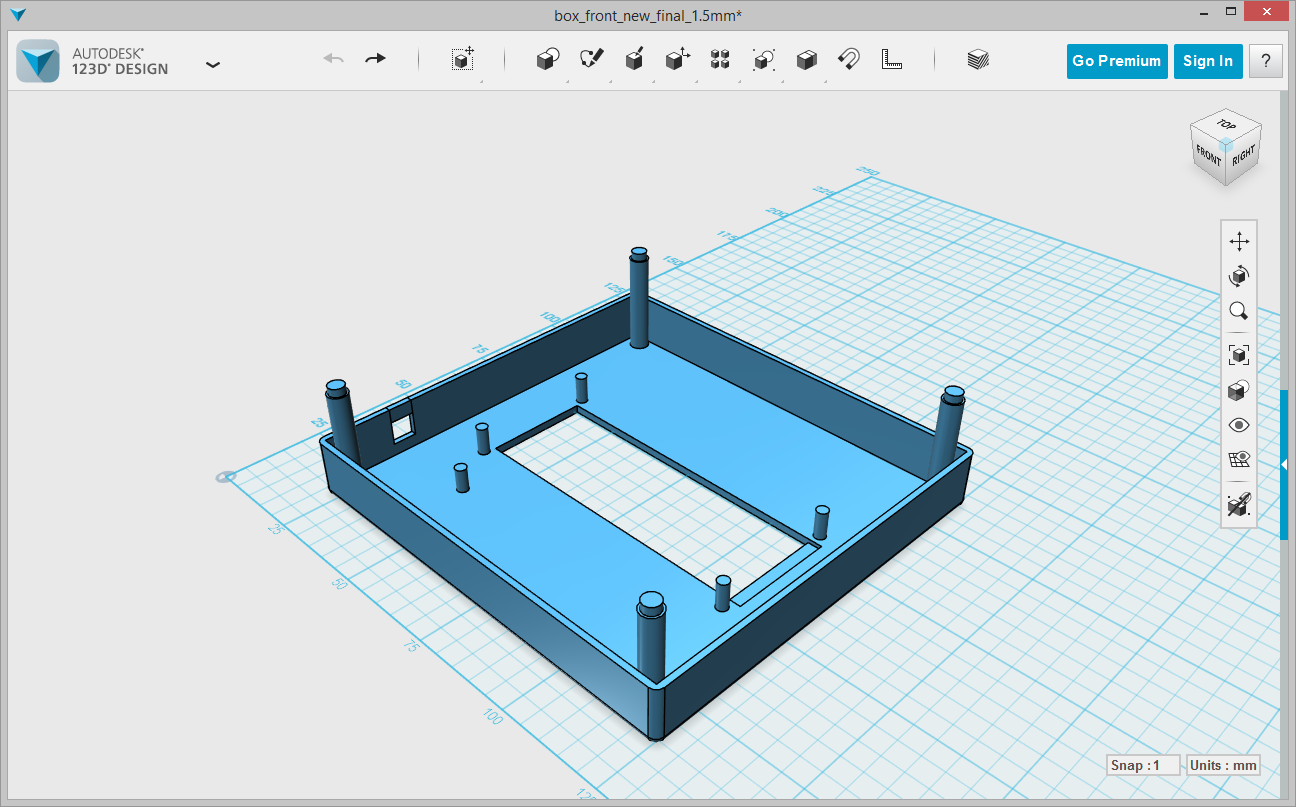
Task: Open Help with the question mark button
Action: coord(1266,61)
